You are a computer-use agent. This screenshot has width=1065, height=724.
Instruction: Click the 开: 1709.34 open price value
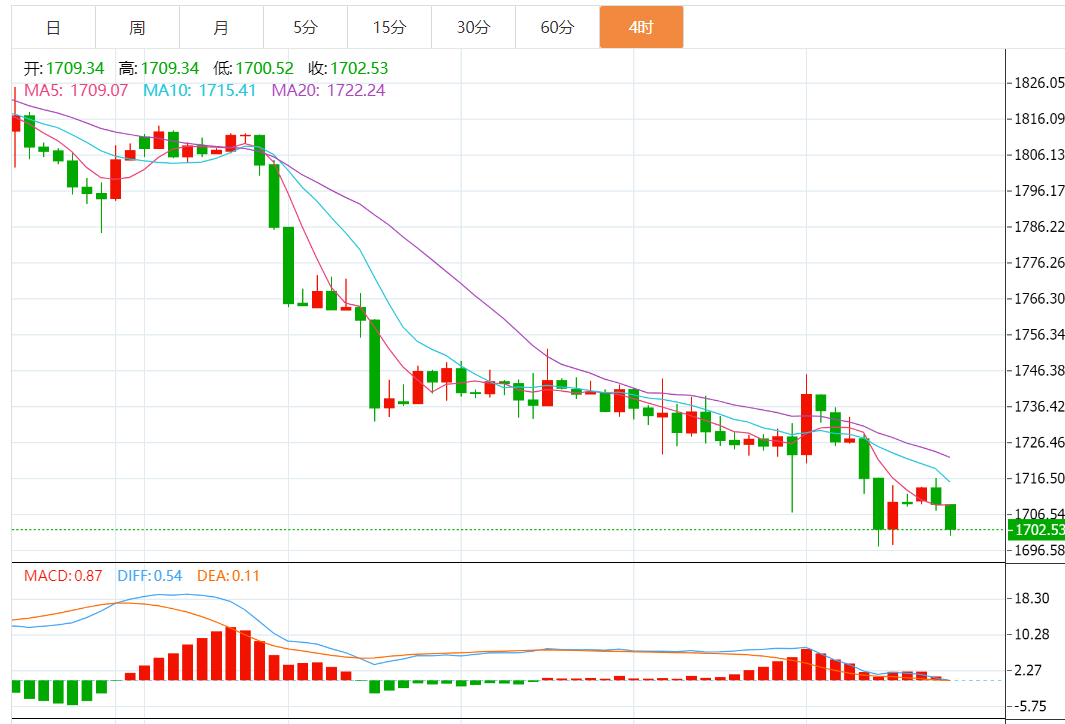pyautogui.click(x=64, y=69)
